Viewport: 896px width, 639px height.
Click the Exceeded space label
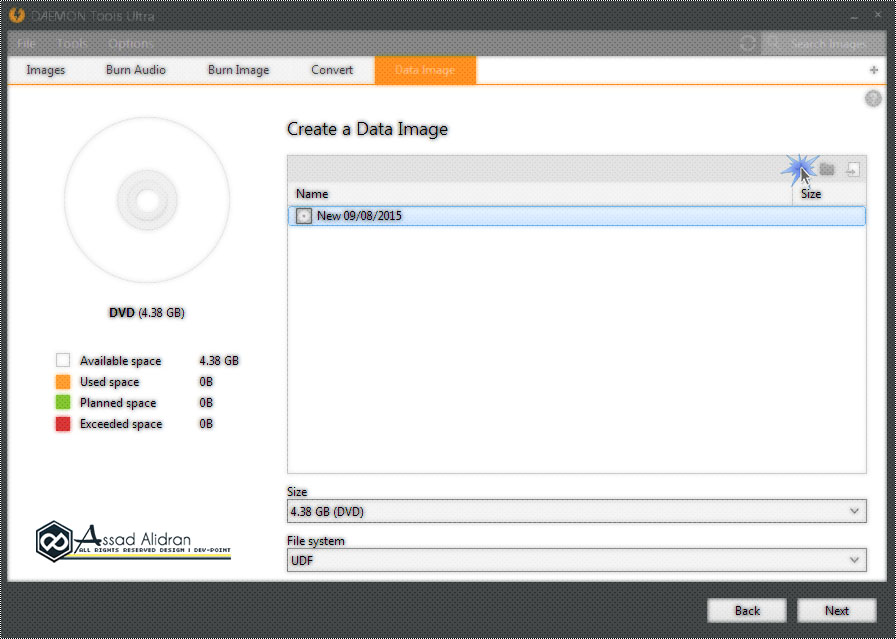coord(121,425)
